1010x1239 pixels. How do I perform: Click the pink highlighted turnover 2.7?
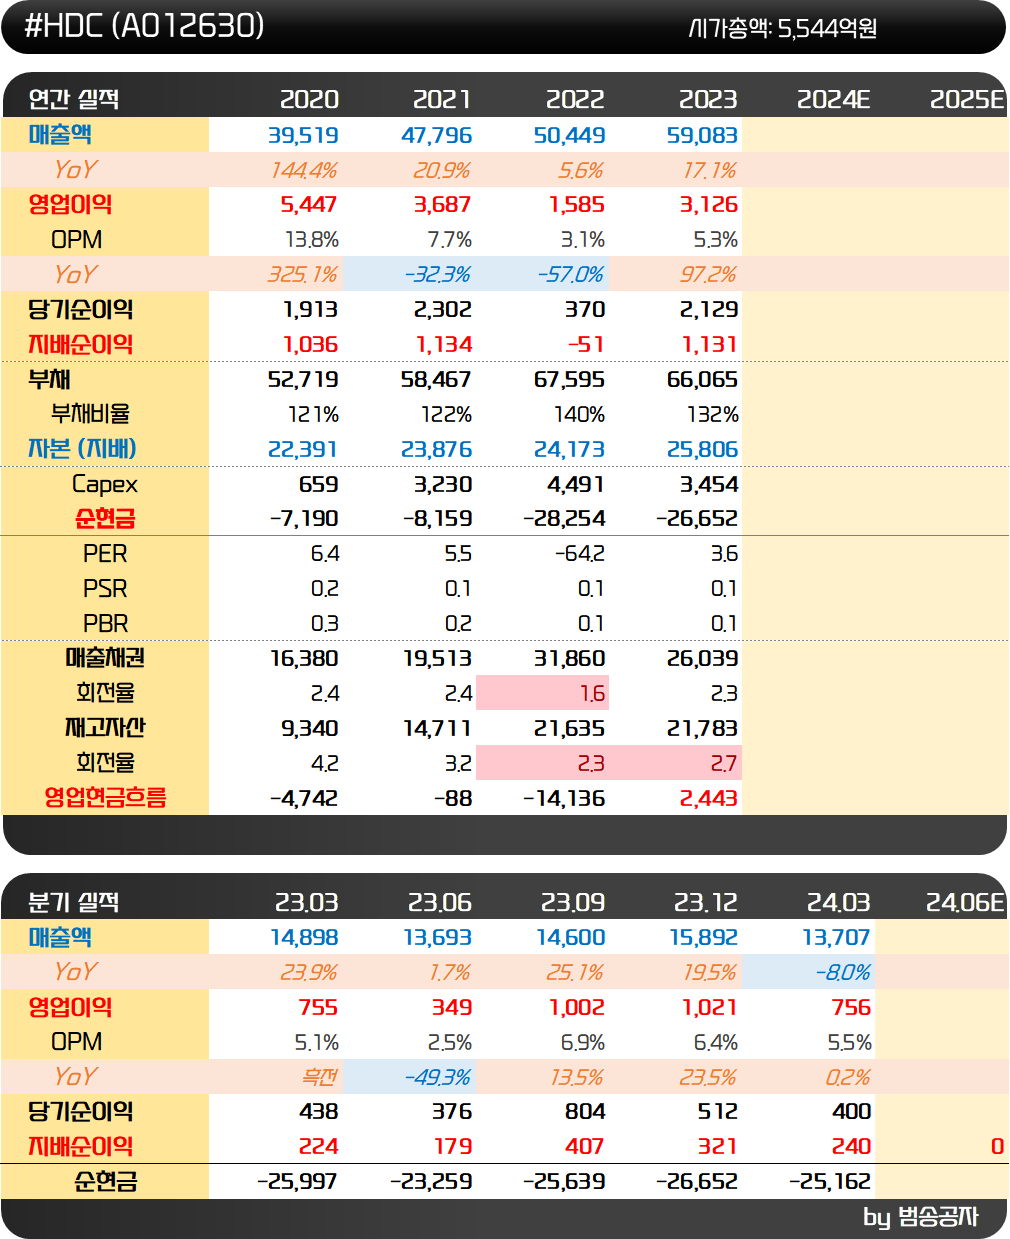coord(724,763)
